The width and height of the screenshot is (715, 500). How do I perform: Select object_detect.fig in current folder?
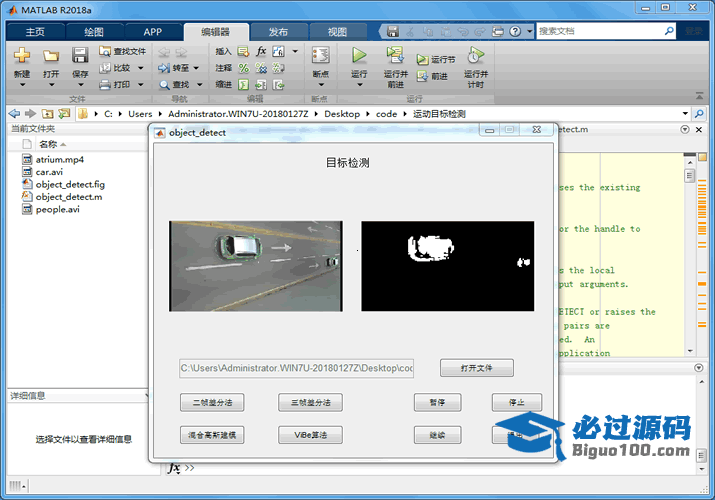70,185
